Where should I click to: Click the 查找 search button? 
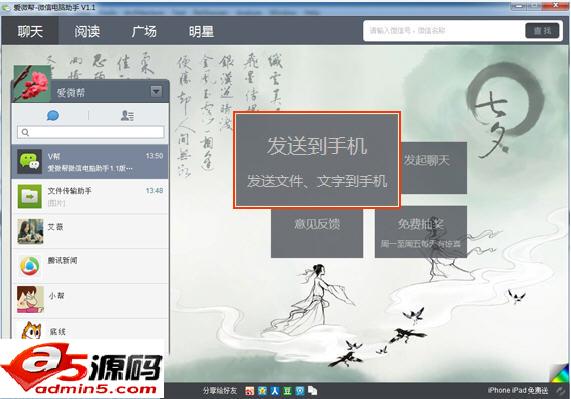pos(542,31)
